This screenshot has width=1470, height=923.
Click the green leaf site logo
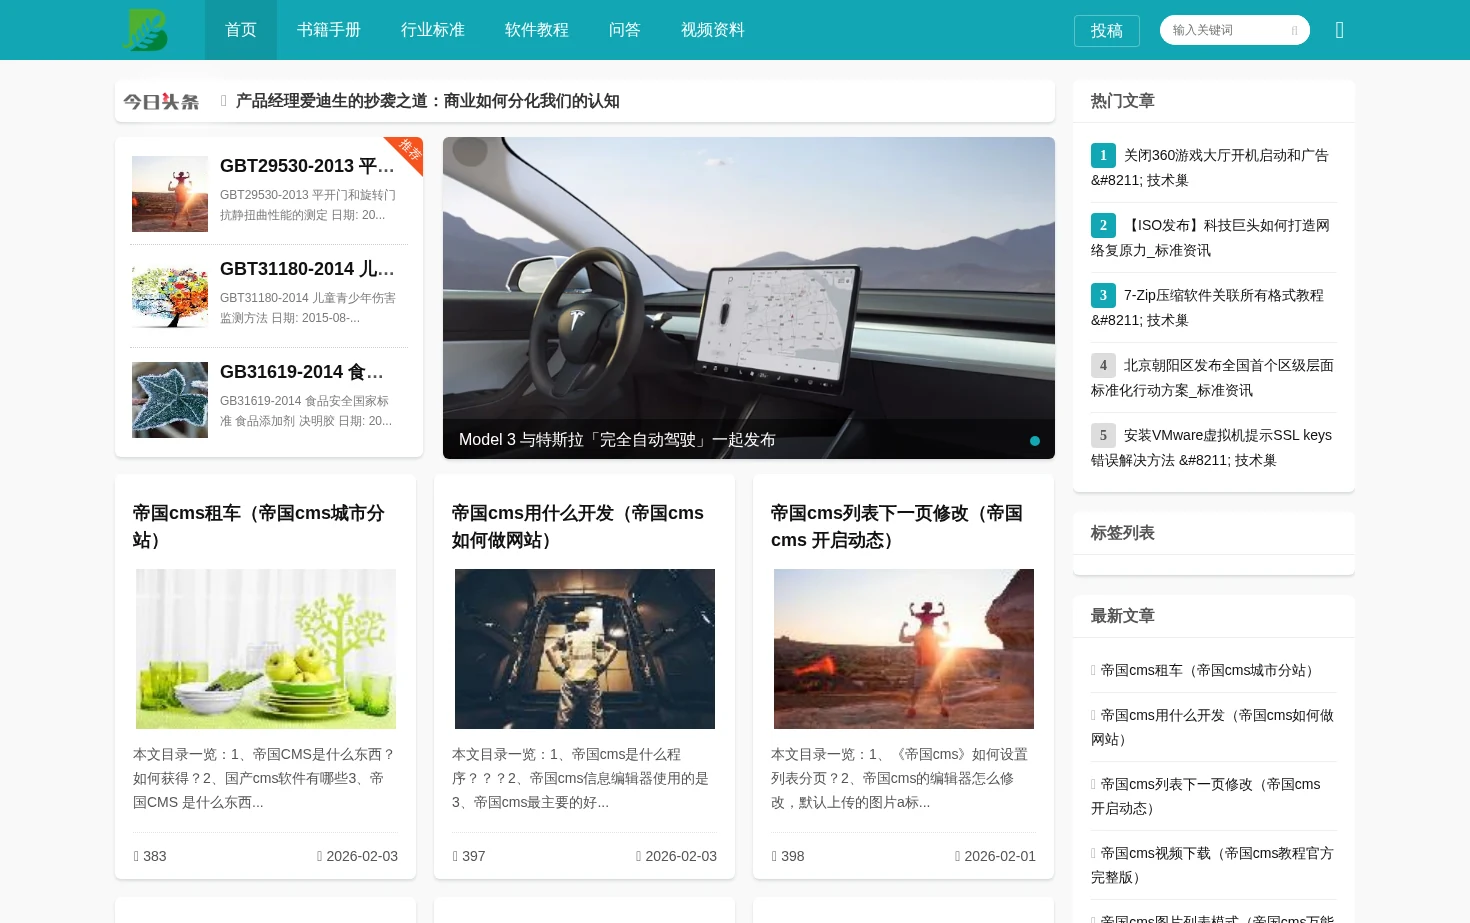point(145,30)
